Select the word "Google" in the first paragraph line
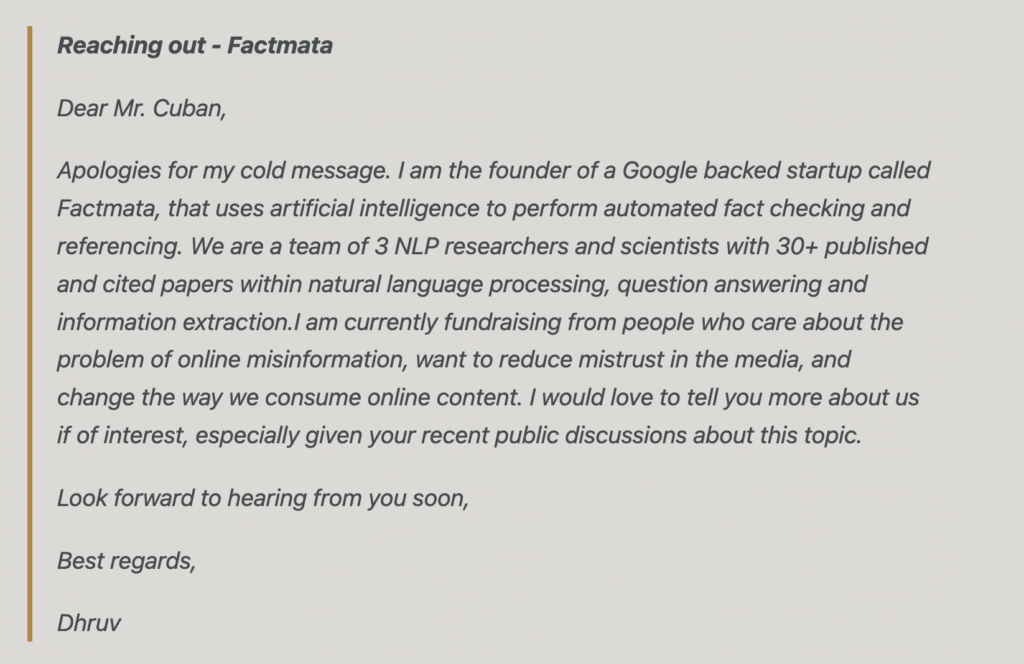The height and width of the screenshot is (664, 1024). [660, 171]
